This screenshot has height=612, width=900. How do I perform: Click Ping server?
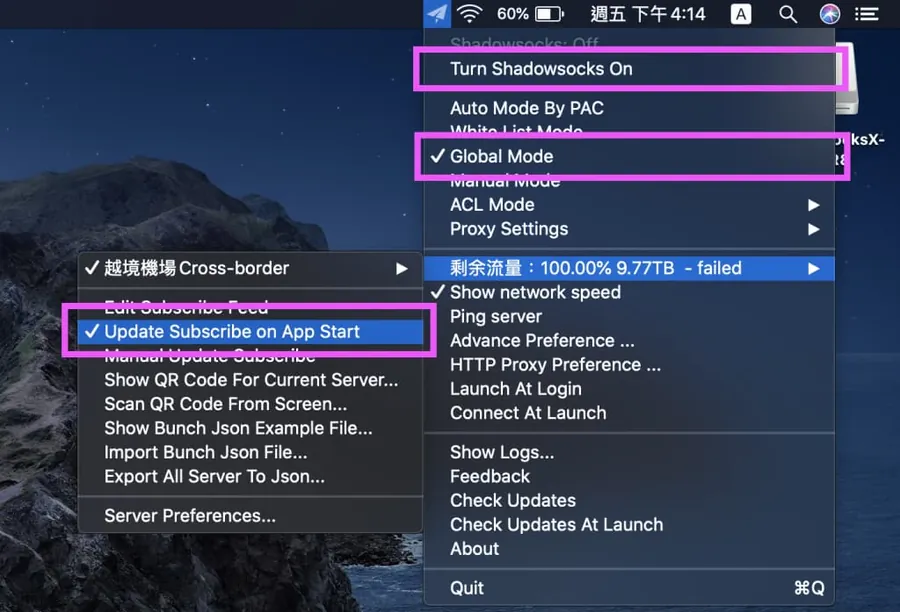click(x=629, y=316)
